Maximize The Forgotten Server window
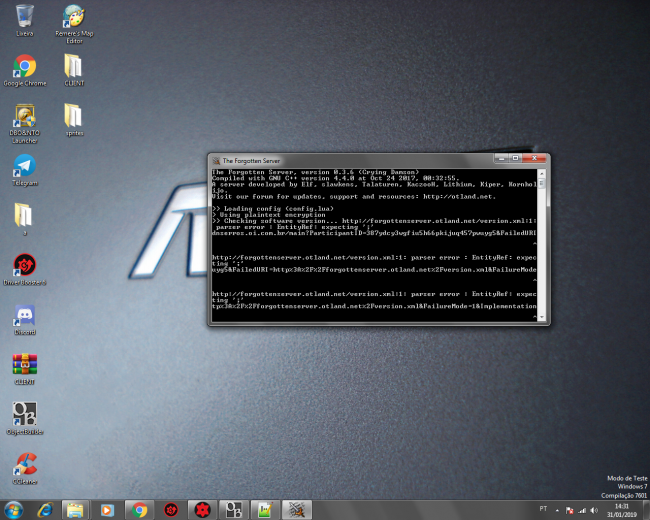Image resolution: width=650 pixels, height=520 pixels. [x=515, y=158]
